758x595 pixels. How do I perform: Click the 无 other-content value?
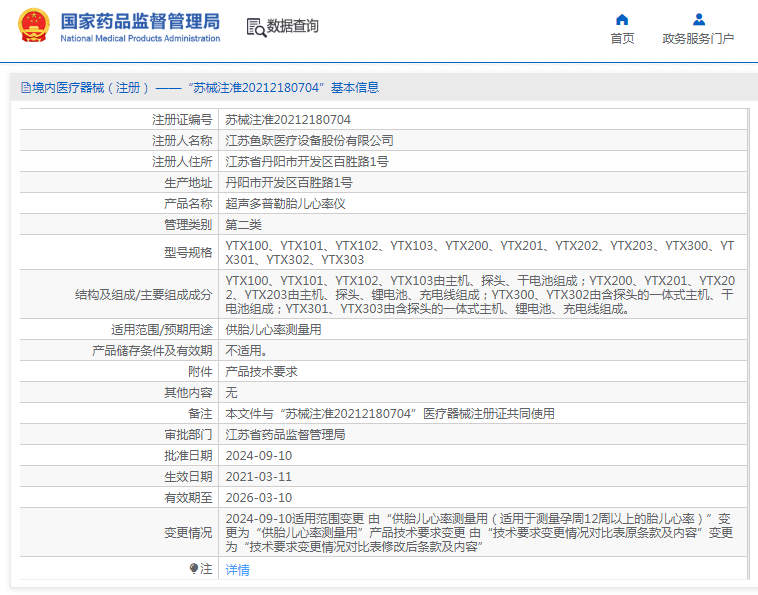click(232, 392)
